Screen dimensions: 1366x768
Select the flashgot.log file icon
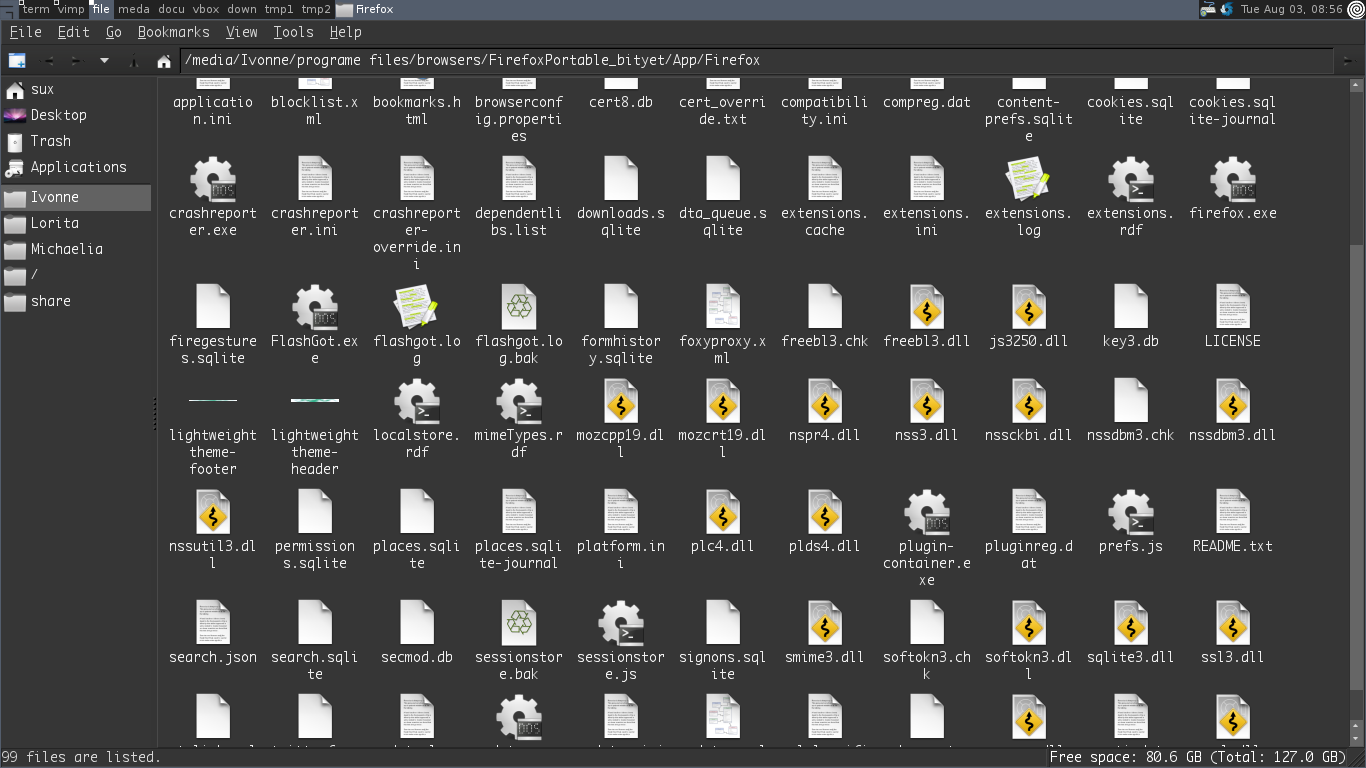(417, 307)
